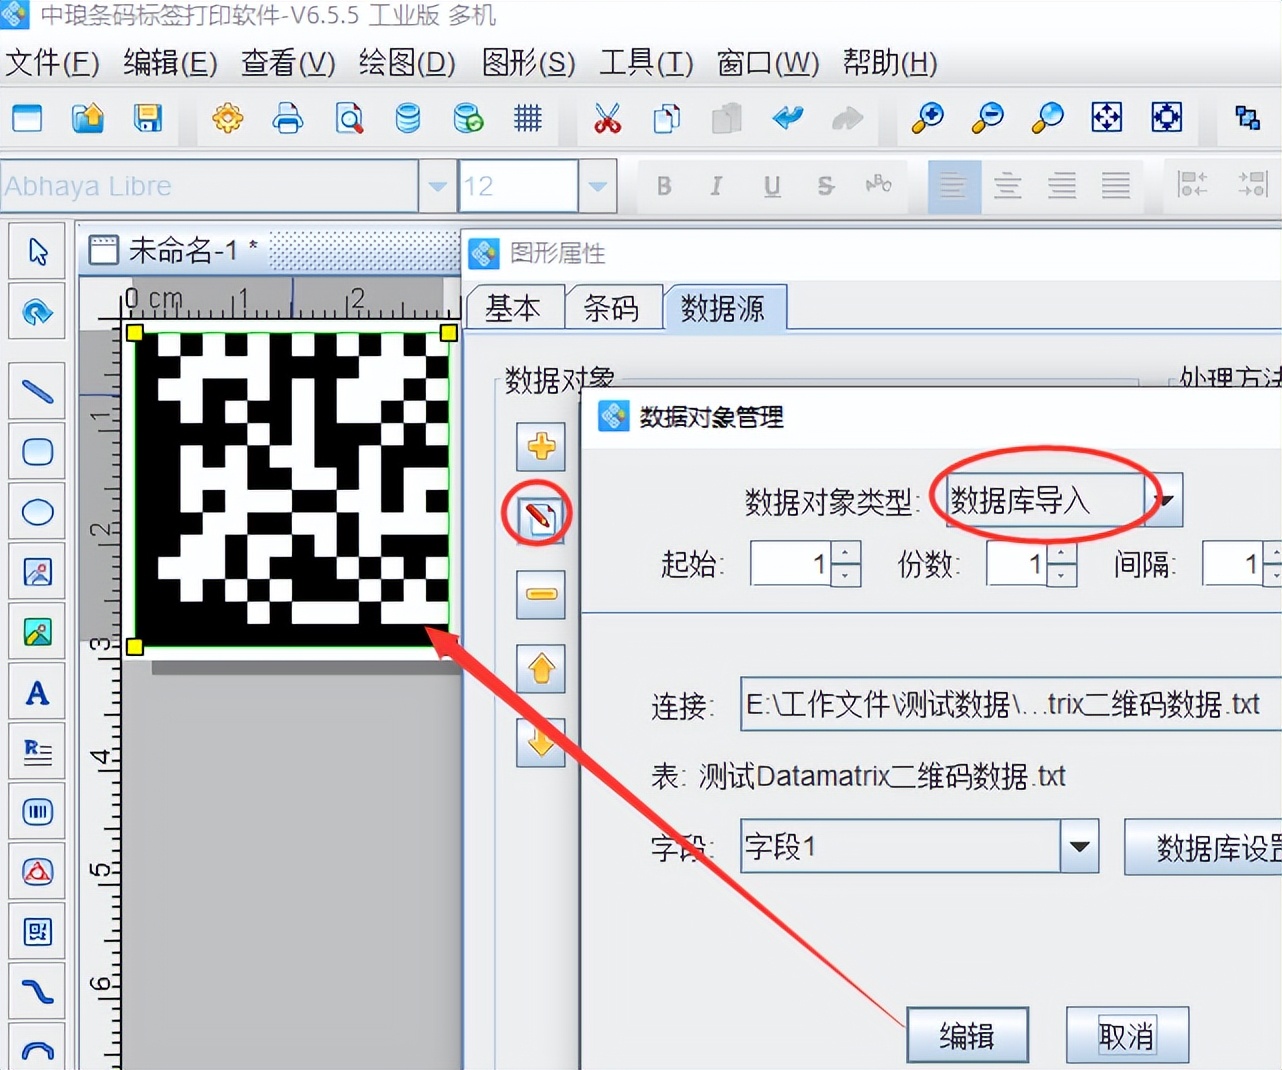Screen dimensions: 1282x1070
Task: Copy the selection with the copy icon
Action: [667, 118]
